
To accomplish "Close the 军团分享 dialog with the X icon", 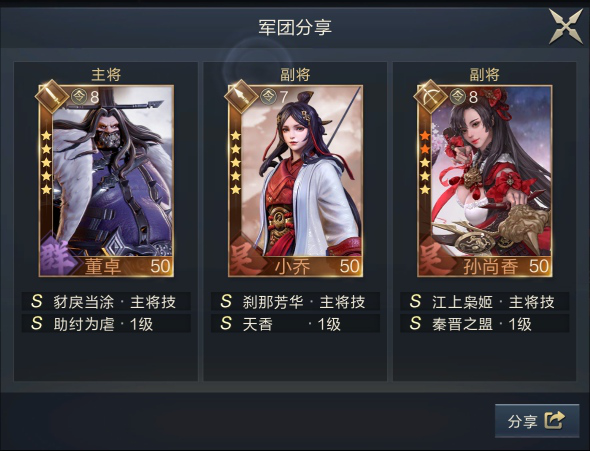I will [x=566, y=26].
